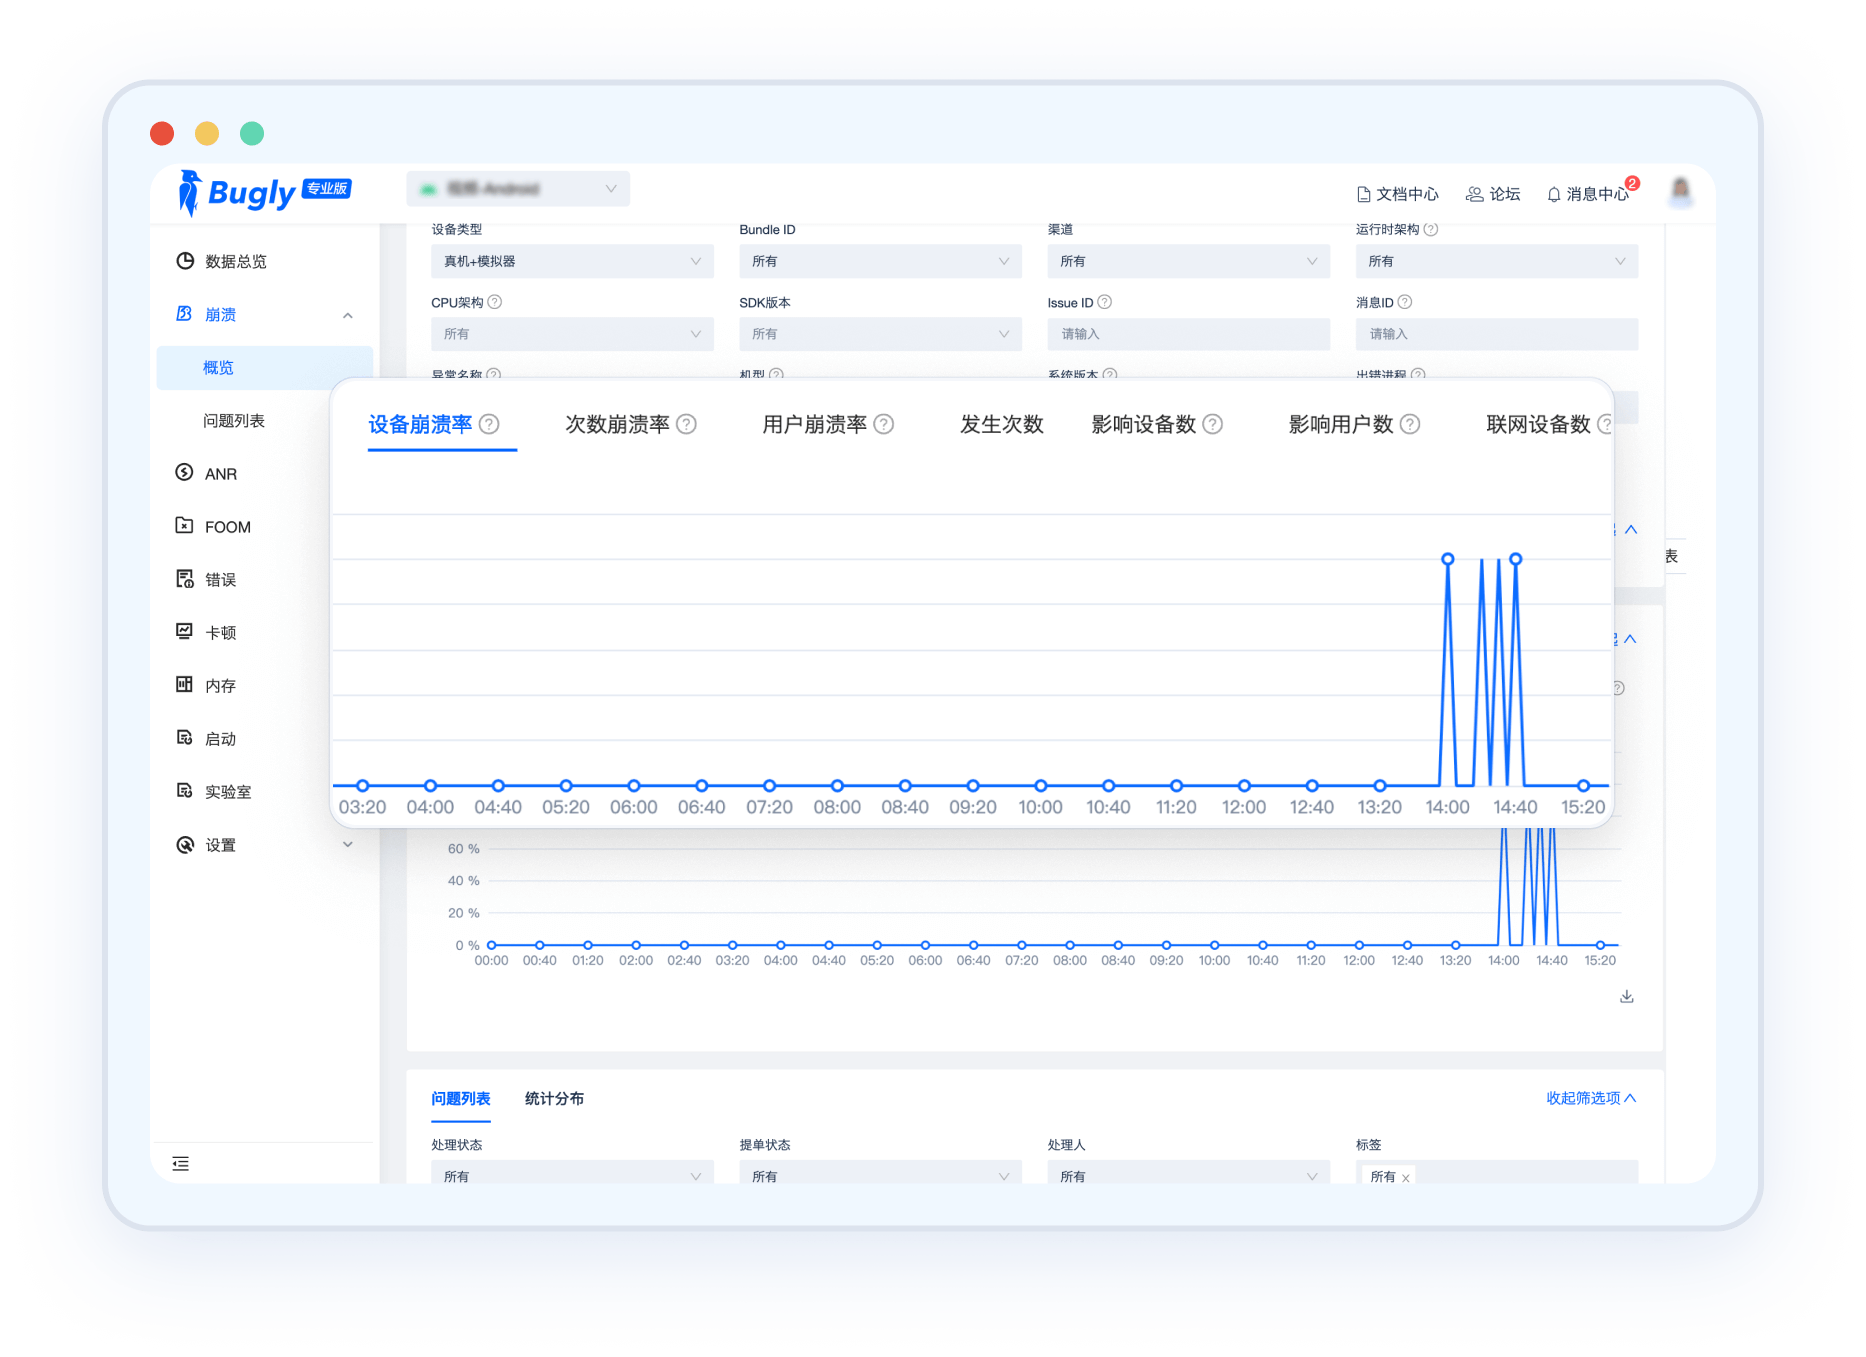The width and height of the screenshot is (1866, 1357).
Task: Click the 卡顿 monitor icon
Action: (x=184, y=632)
